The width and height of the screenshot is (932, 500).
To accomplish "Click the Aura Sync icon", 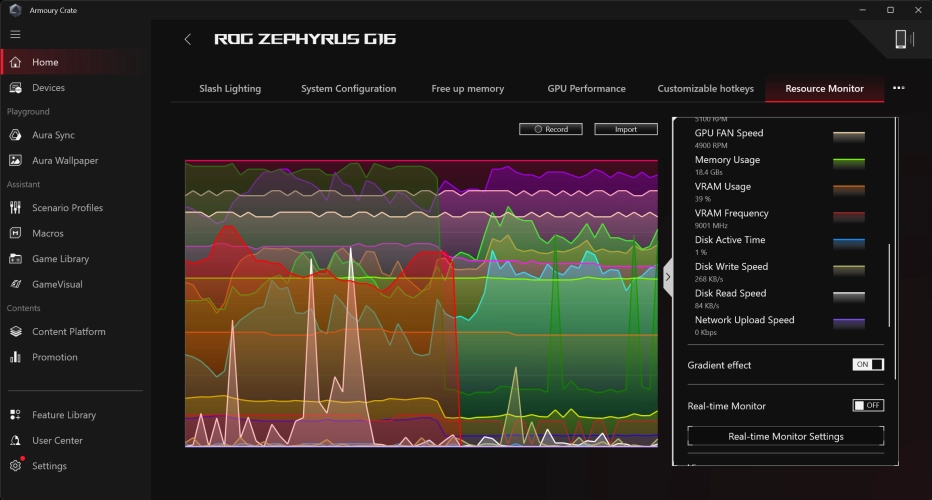I will tap(15, 135).
